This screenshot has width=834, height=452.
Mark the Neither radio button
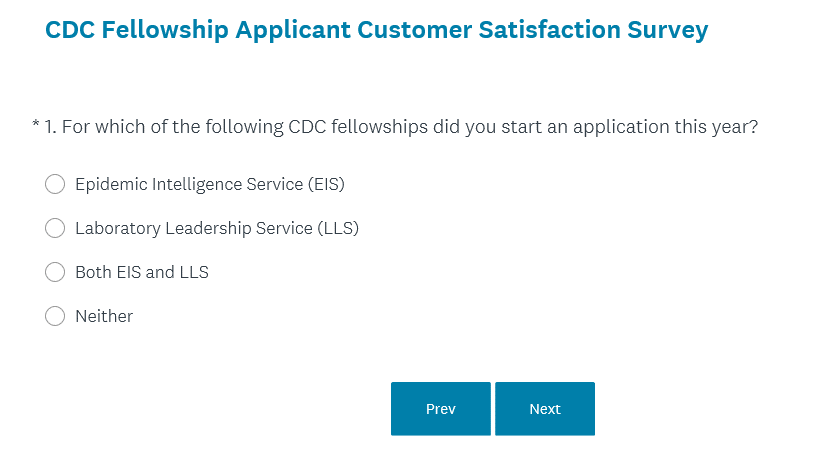55,316
